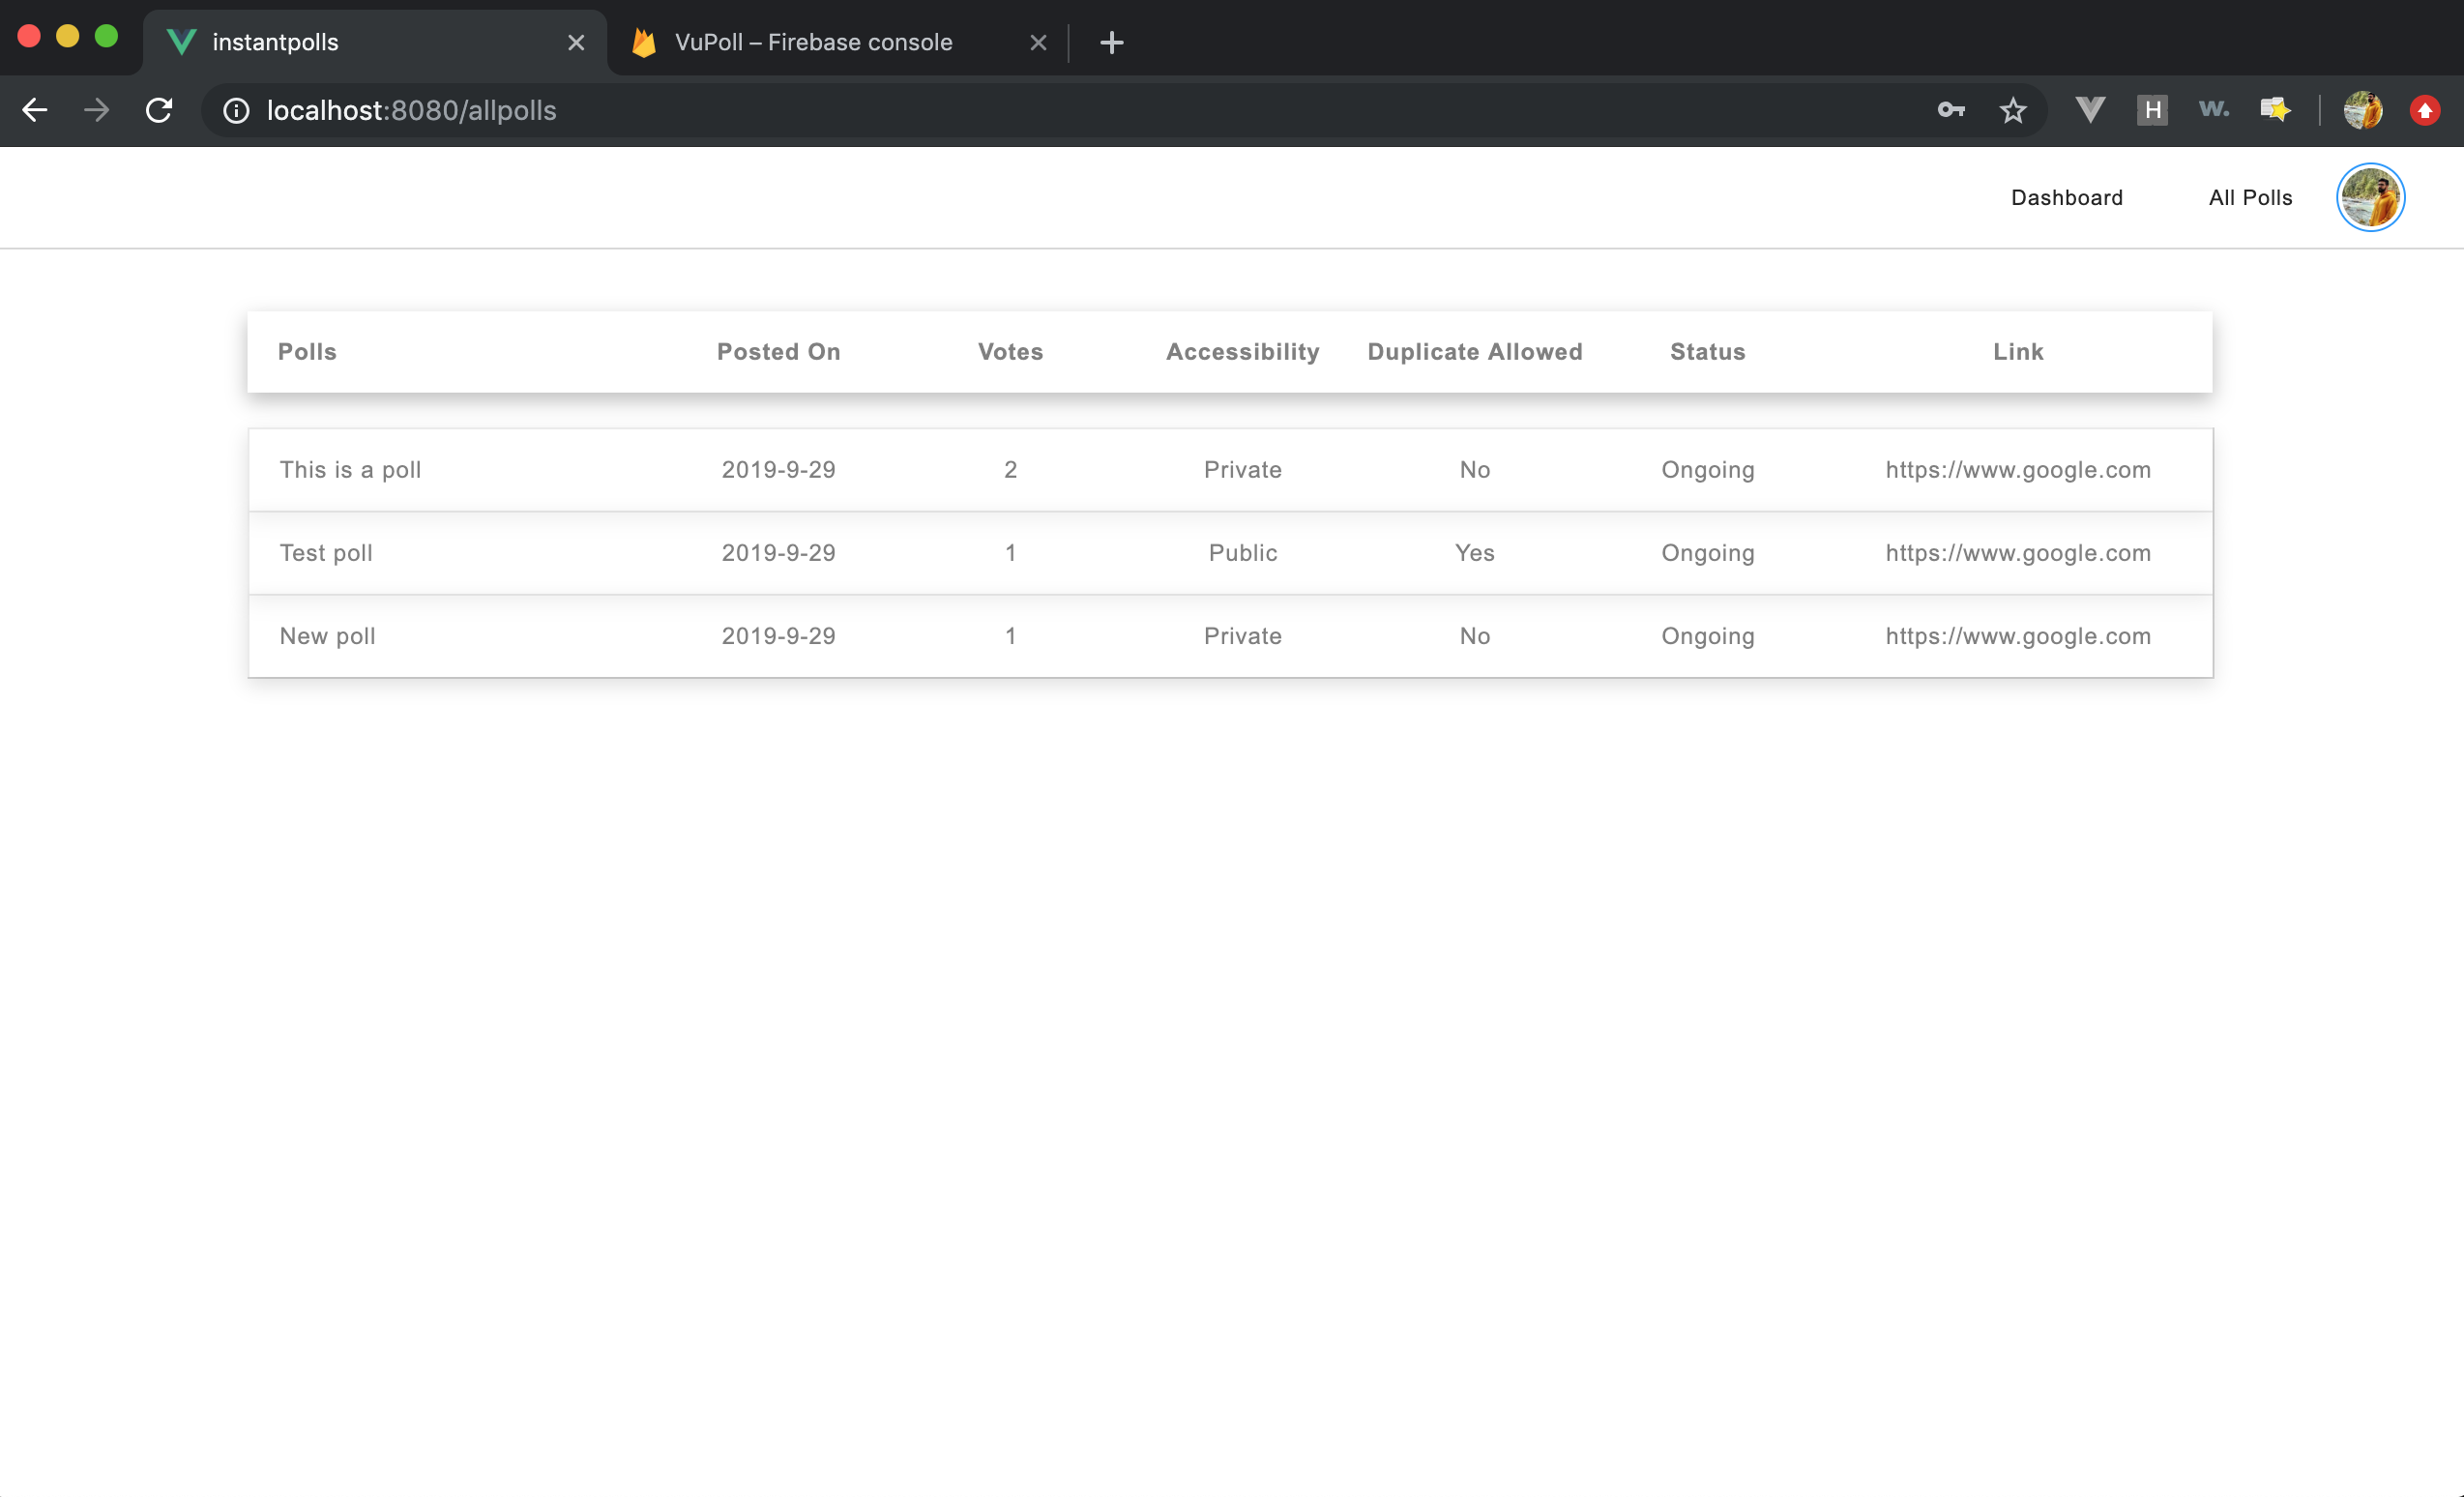The image size is (2464, 1497).
Task: Open the google link for Test poll
Action: 2017,553
